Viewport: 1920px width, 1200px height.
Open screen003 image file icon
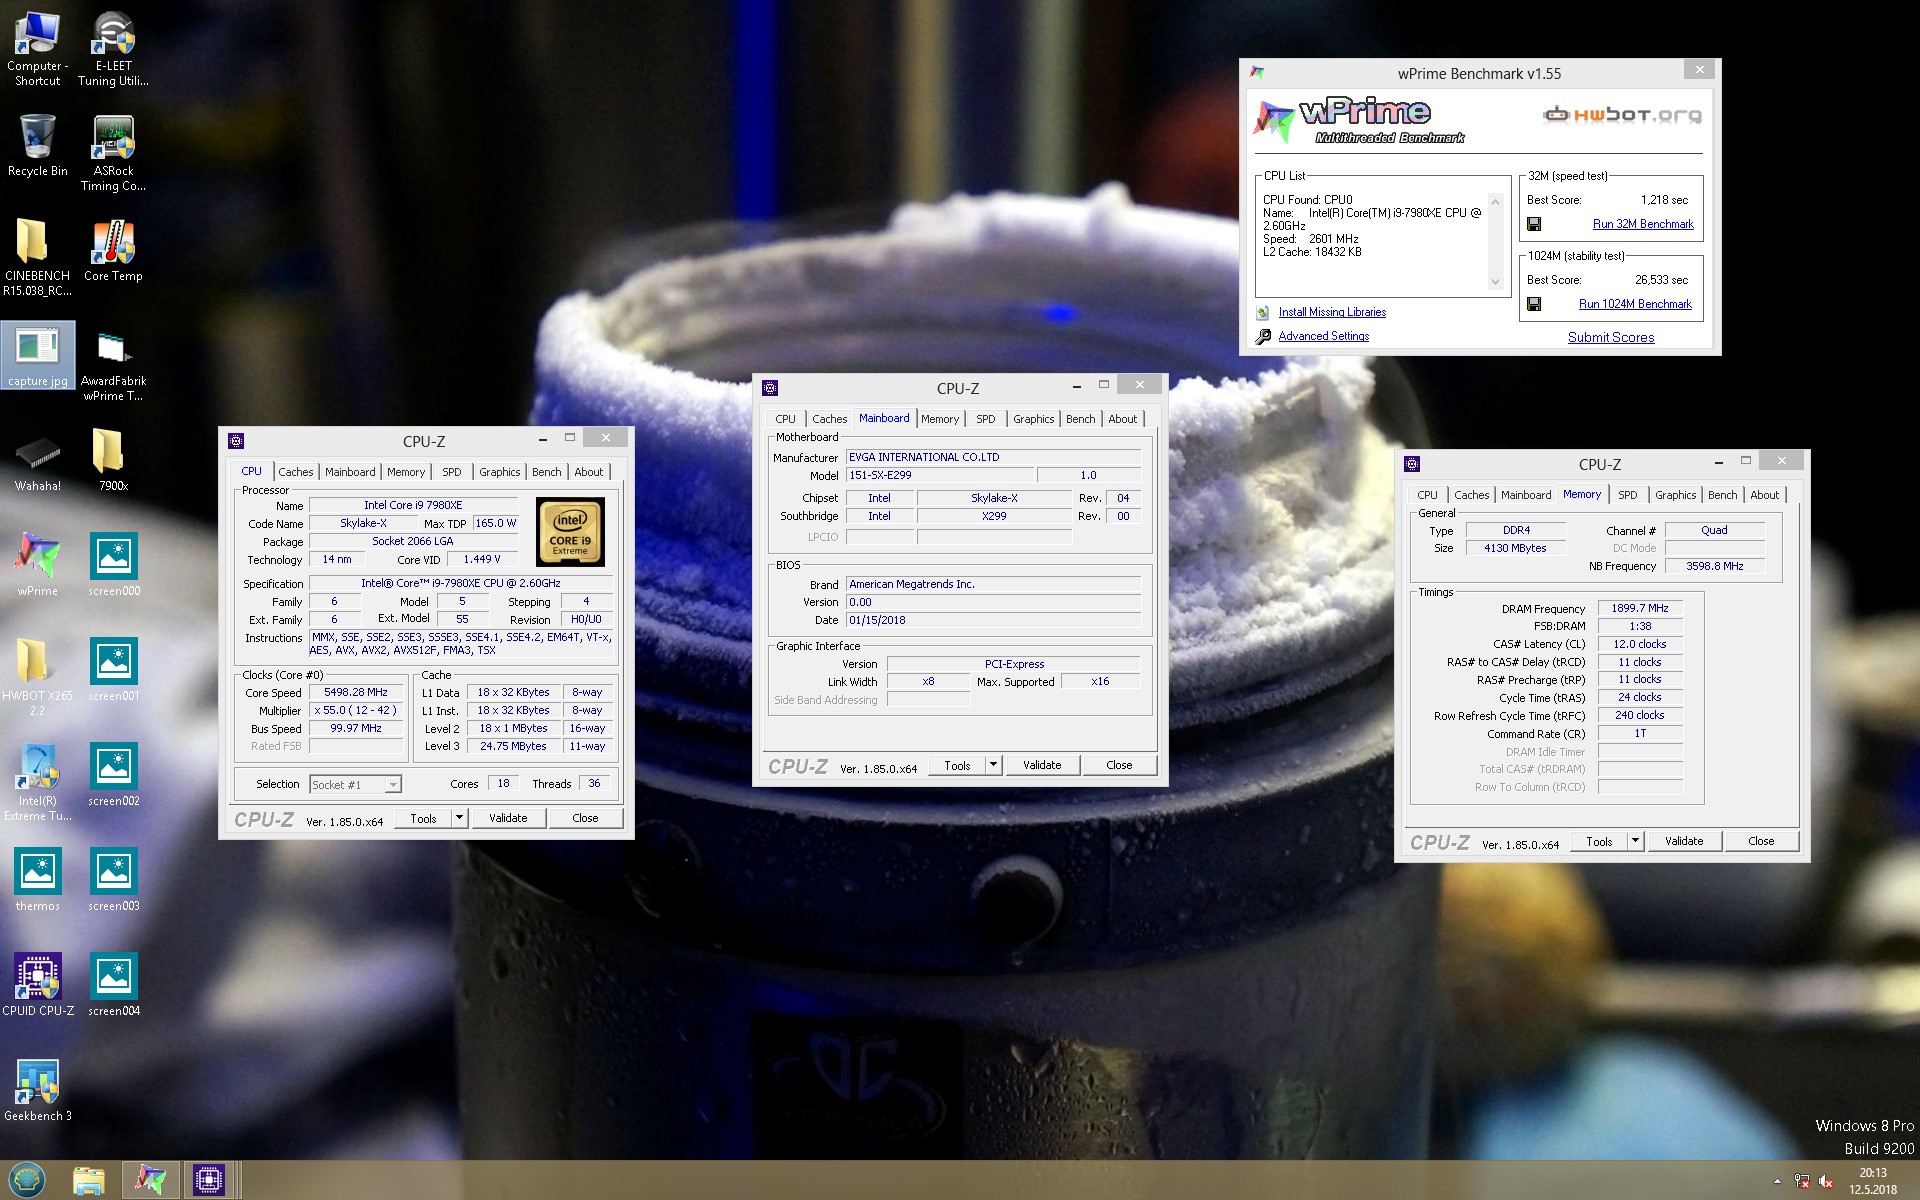click(x=113, y=879)
